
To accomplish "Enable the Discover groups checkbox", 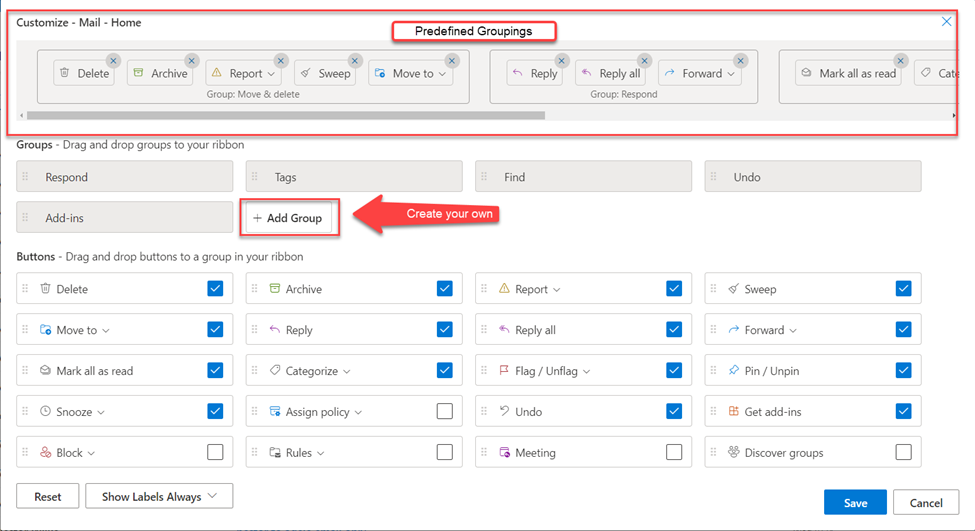I will 903,453.
